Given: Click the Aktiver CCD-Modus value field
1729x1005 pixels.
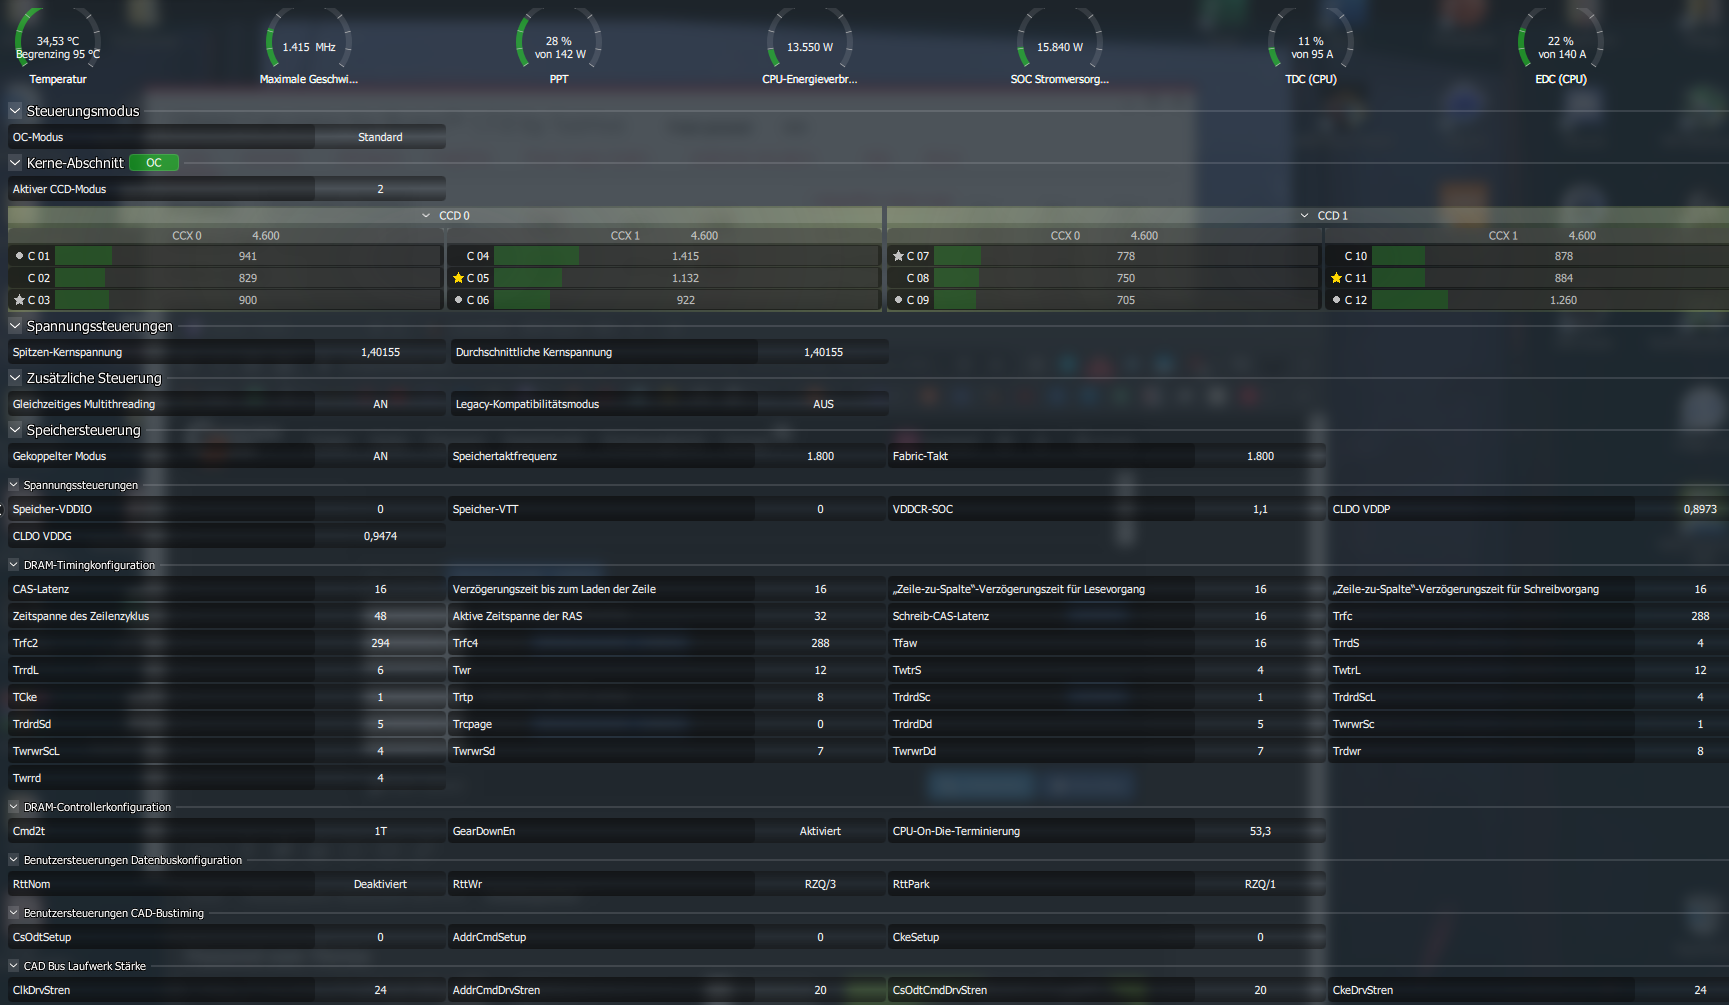Looking at the screenshot, I should (x=380, y=189).
